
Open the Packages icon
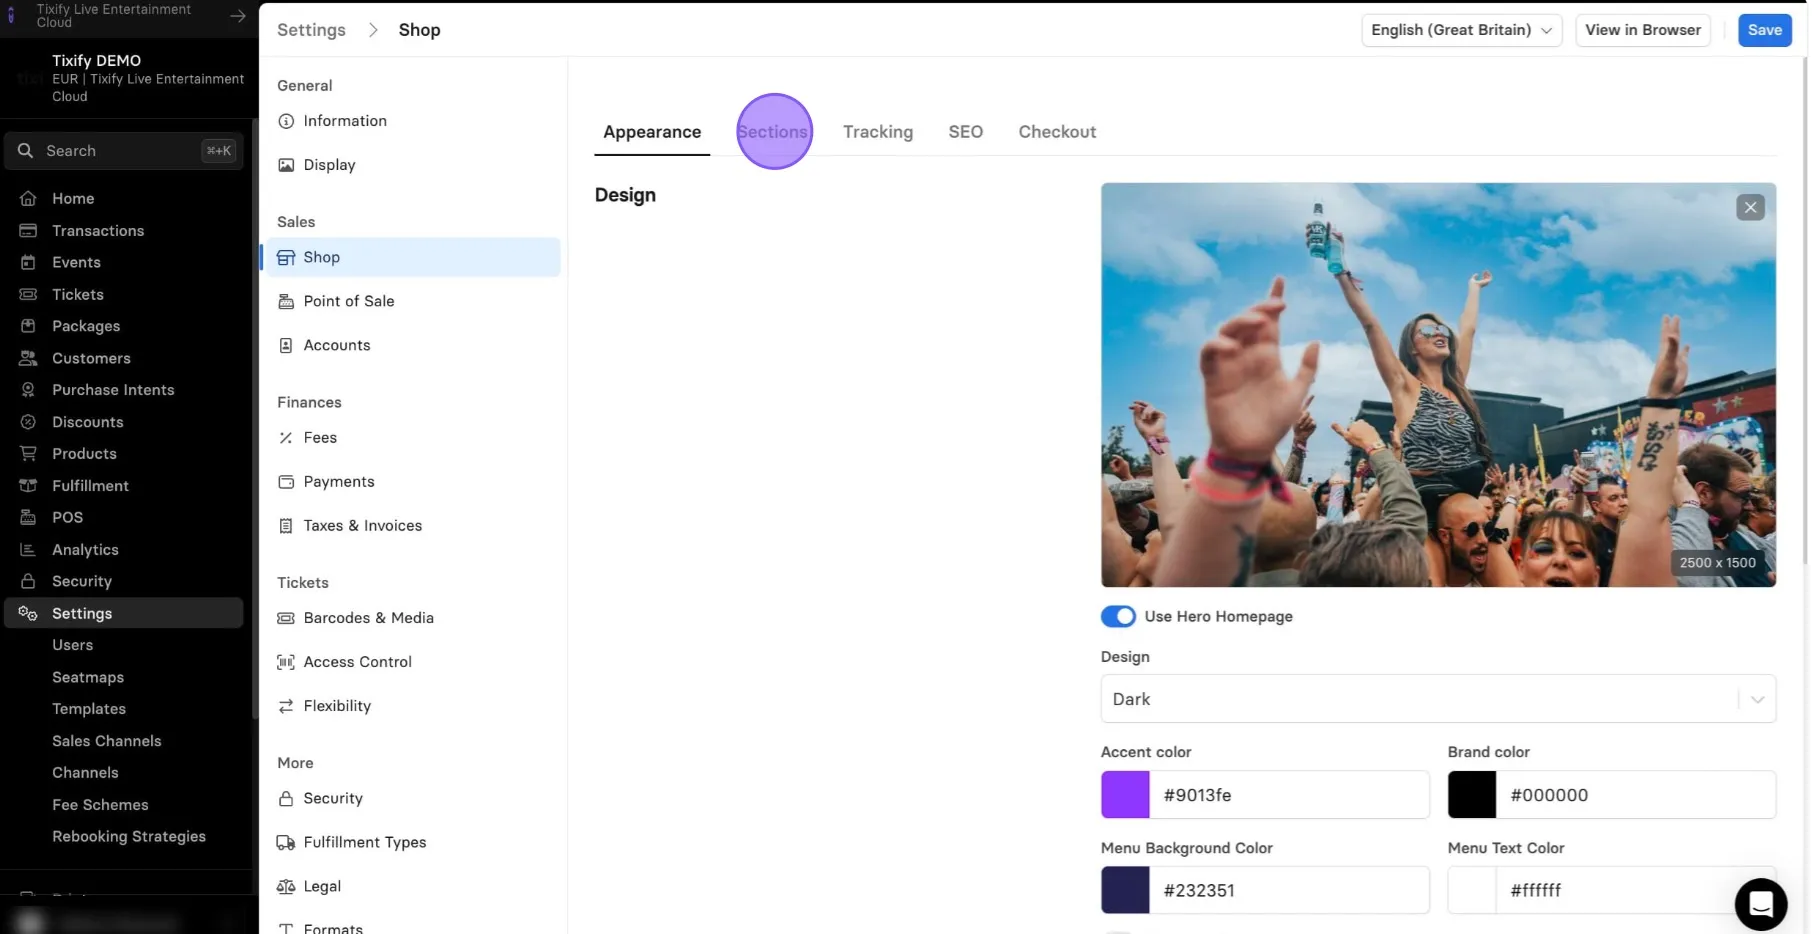28,326
